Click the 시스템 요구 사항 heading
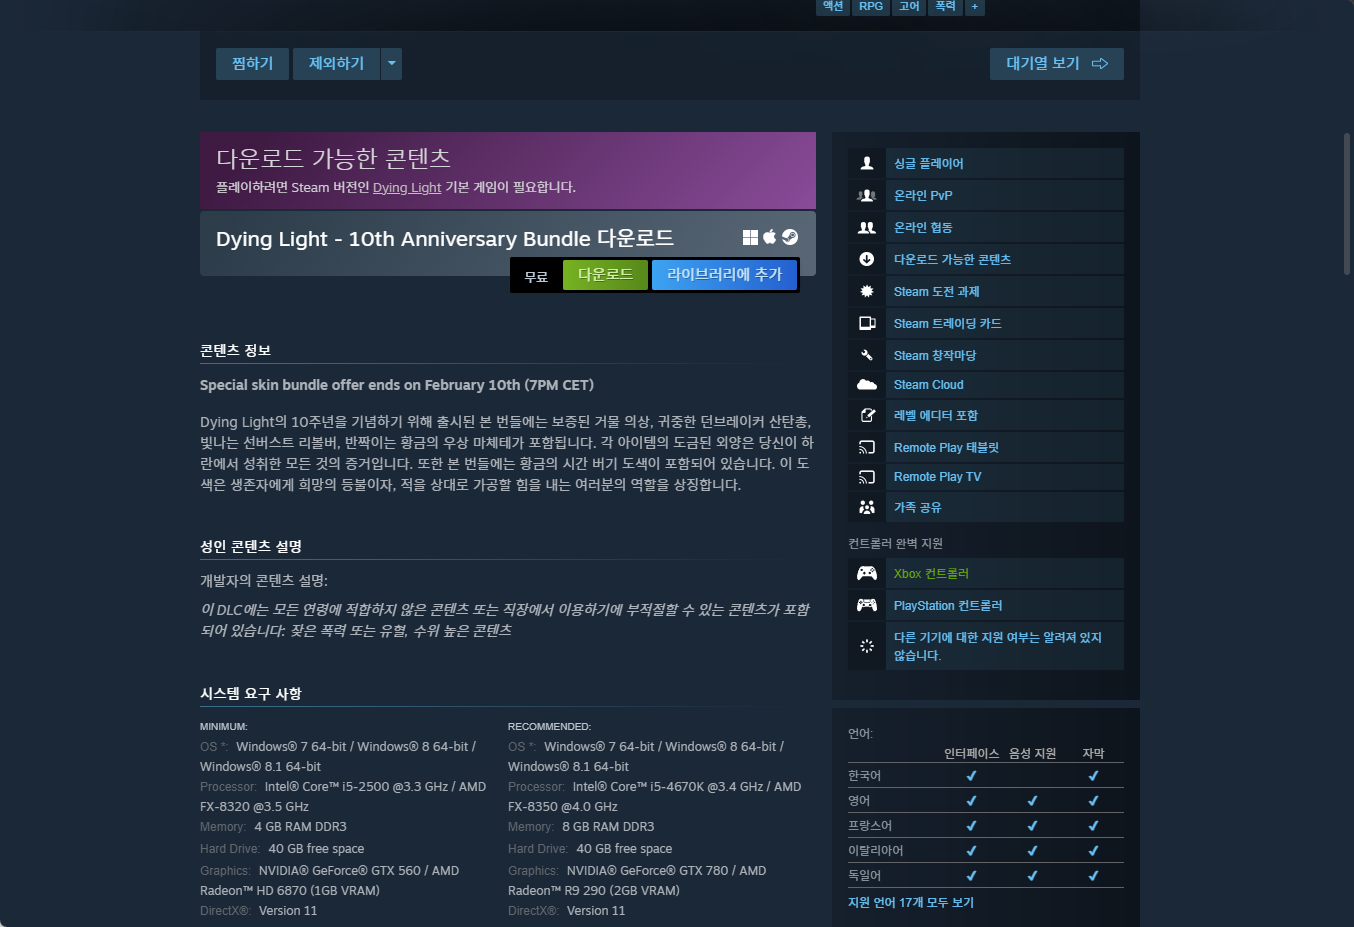This screenshot has height=927, width=1354. 251,693
